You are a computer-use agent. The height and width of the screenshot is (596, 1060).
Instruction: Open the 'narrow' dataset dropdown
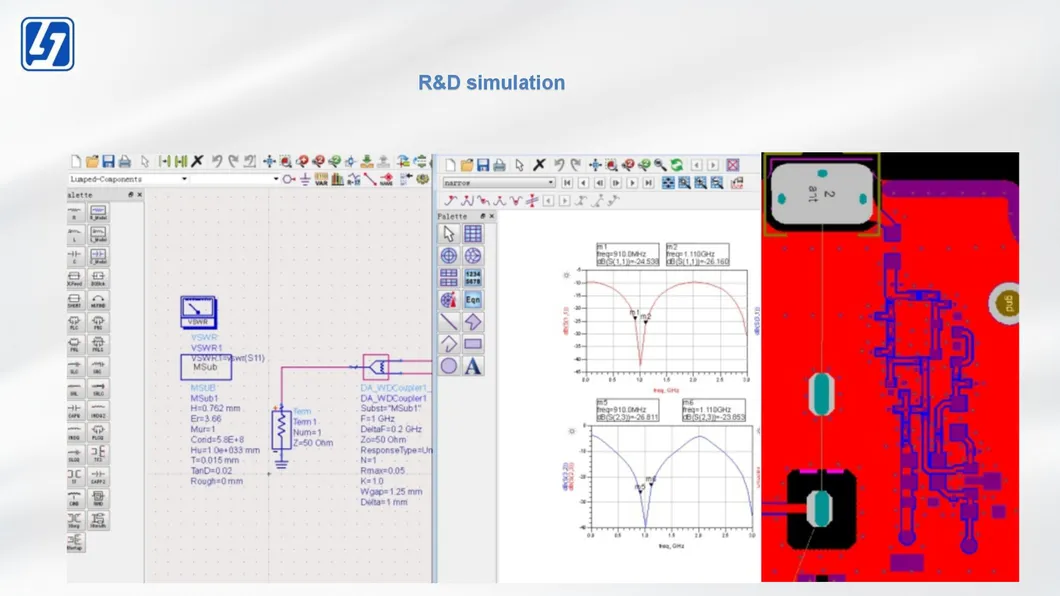pos(550,183)
